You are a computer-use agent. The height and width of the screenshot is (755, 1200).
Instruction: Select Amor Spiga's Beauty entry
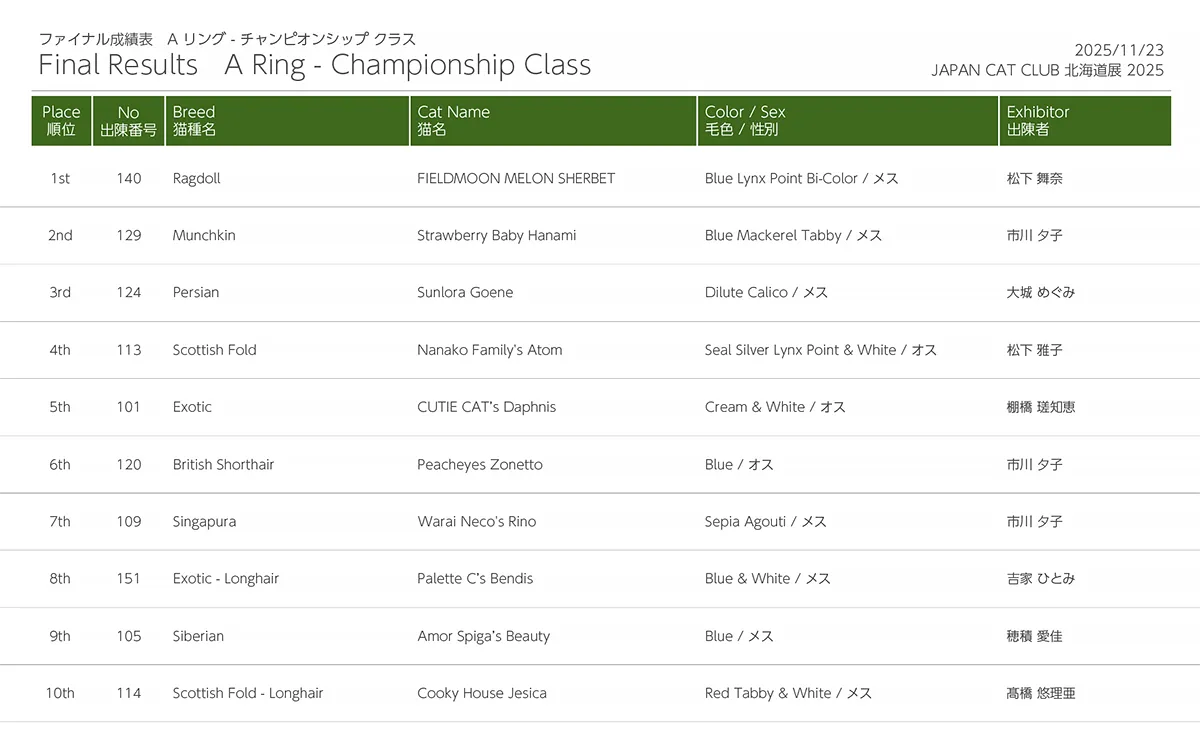pos(484,636)
